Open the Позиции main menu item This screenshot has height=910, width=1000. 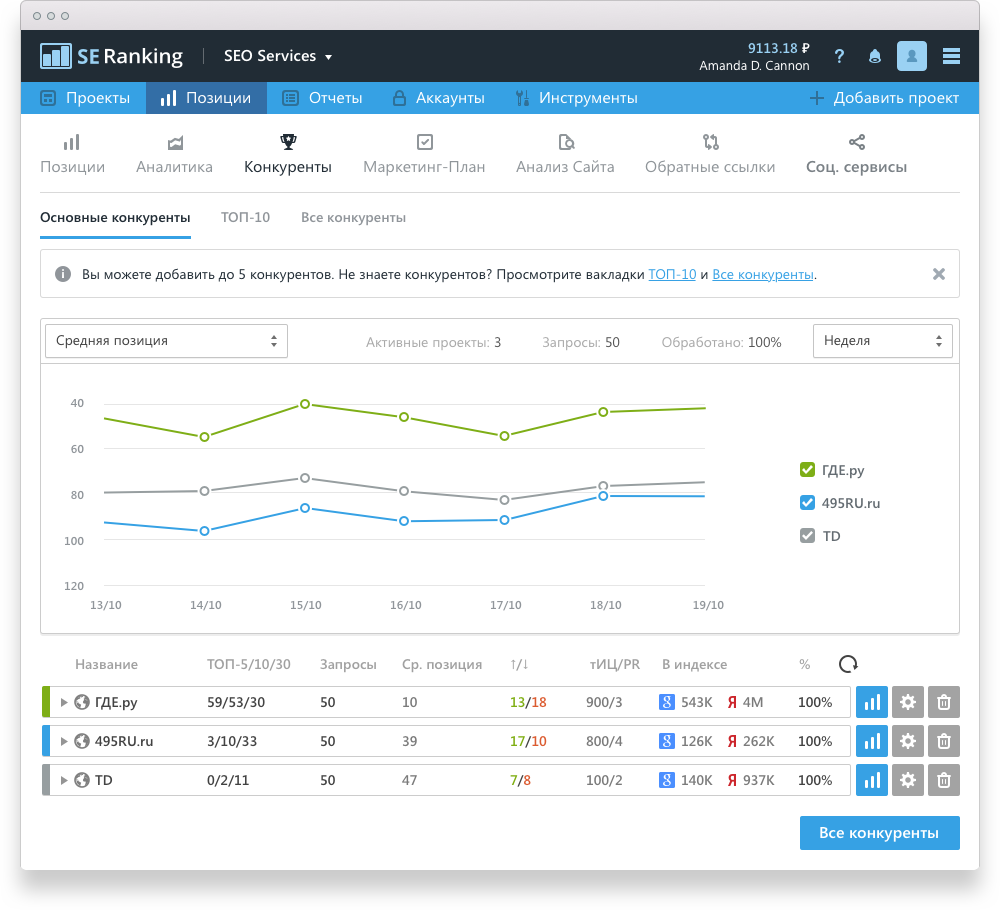click(206, 98)
